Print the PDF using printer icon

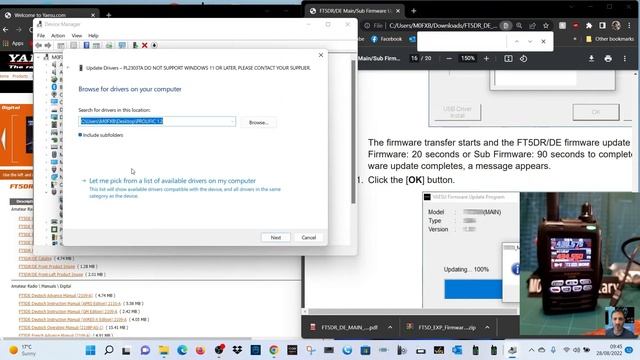pos(608,59)
